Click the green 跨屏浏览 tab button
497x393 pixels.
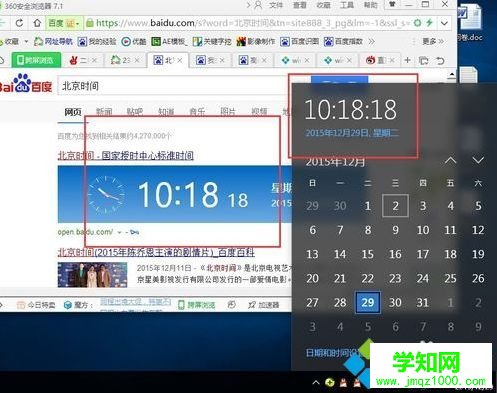[36, 60]
